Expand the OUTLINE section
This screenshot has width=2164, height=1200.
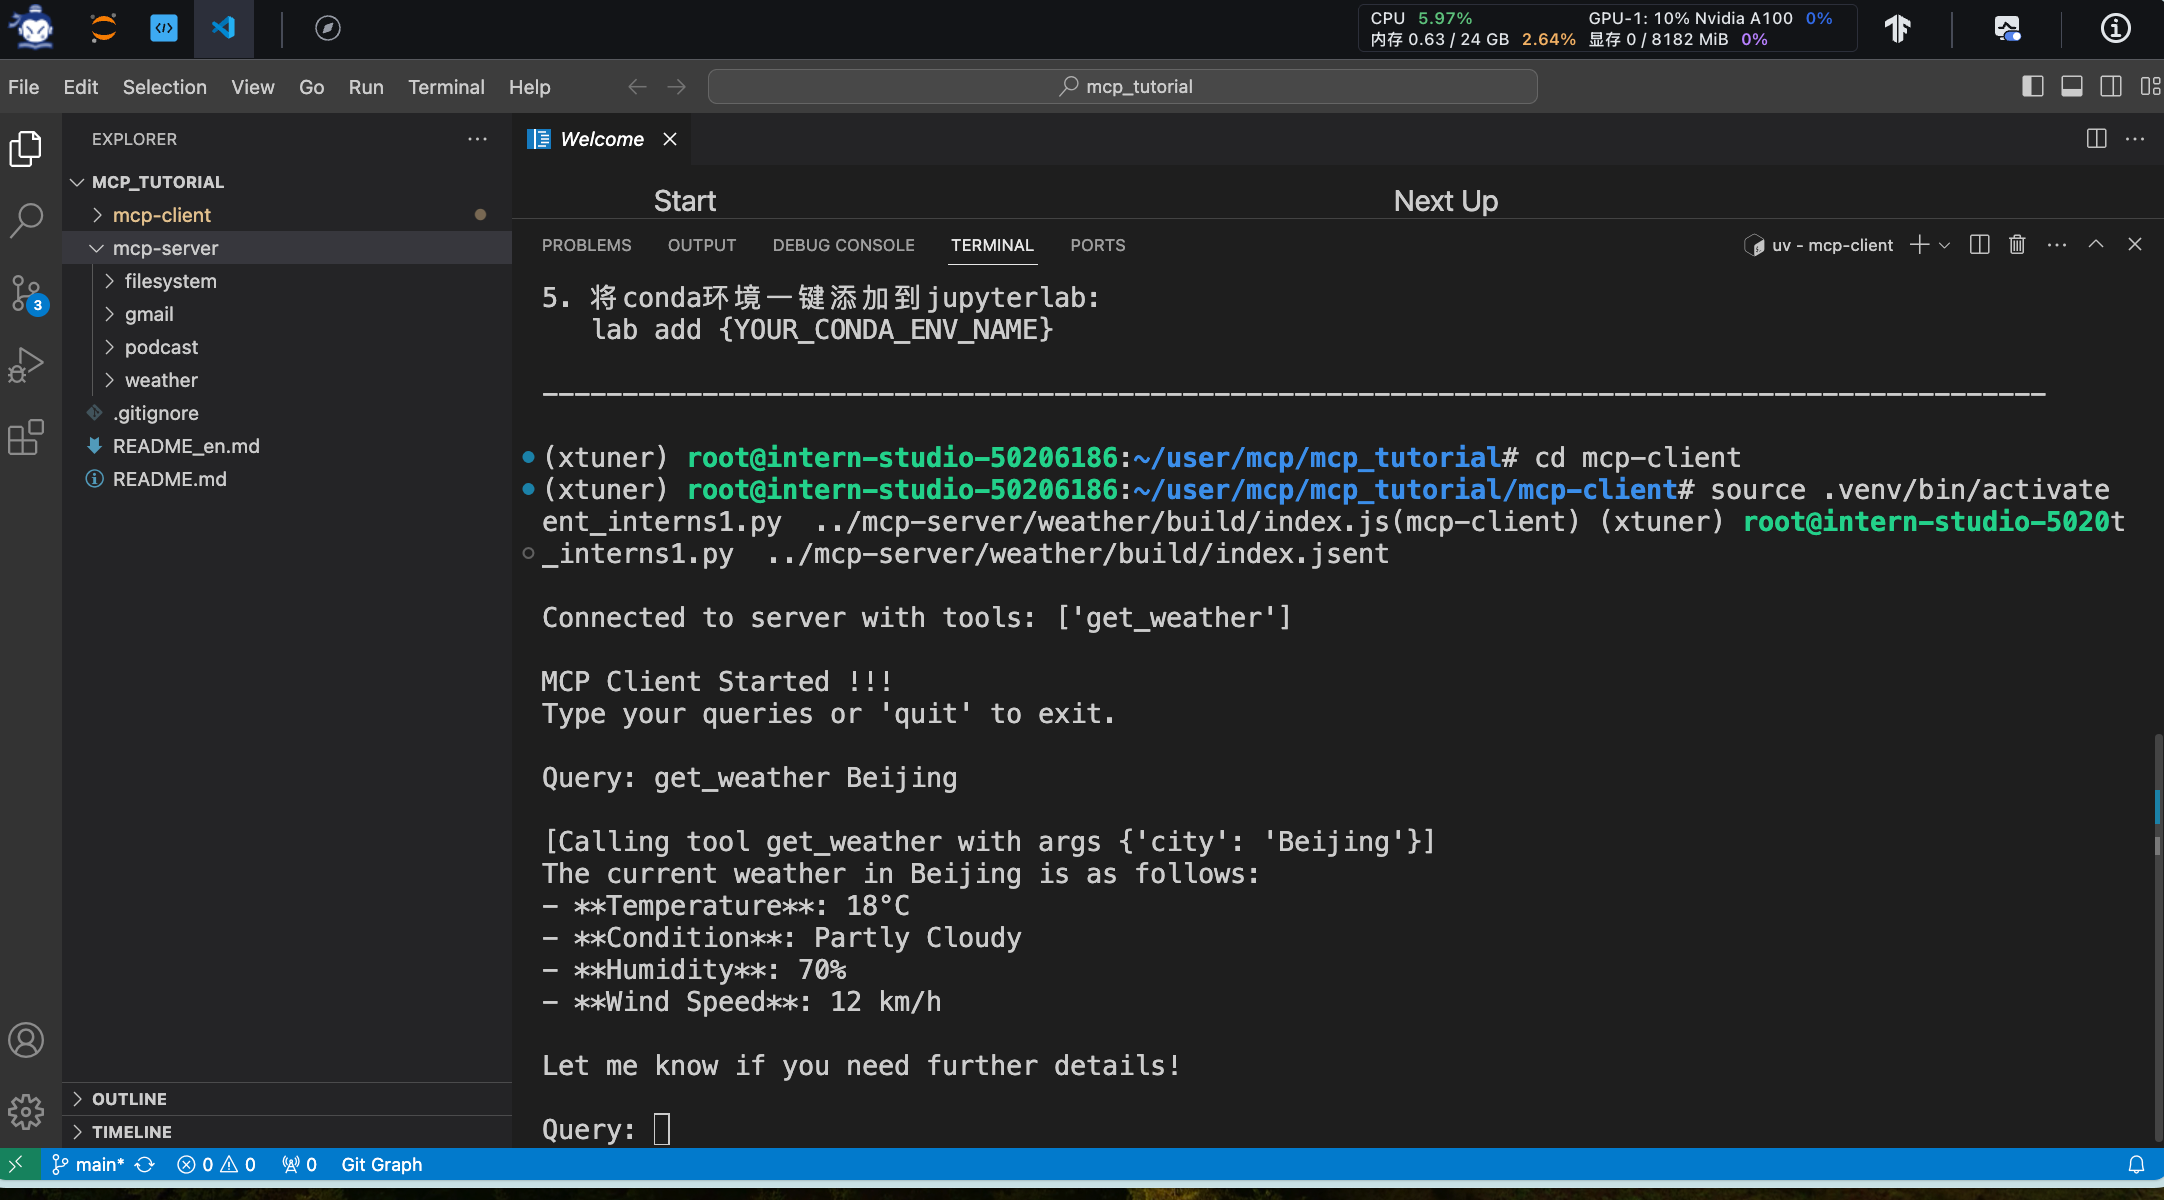point(130,1099)
